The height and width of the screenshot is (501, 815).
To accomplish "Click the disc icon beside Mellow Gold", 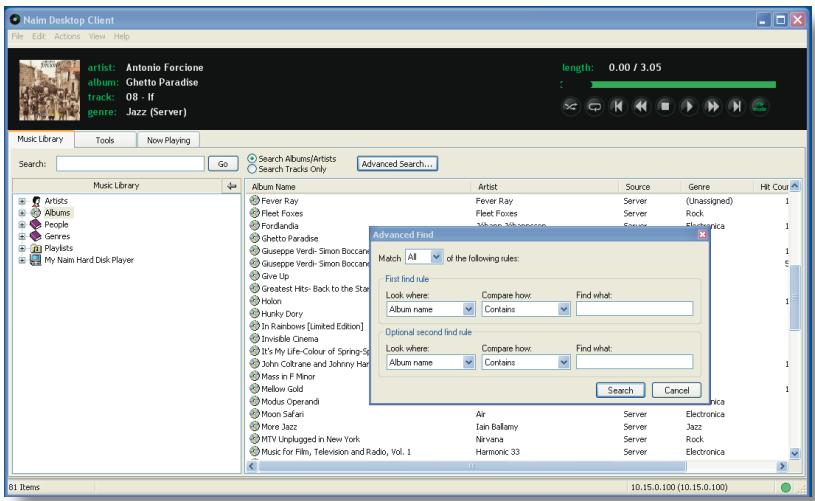I will [255, 388].
